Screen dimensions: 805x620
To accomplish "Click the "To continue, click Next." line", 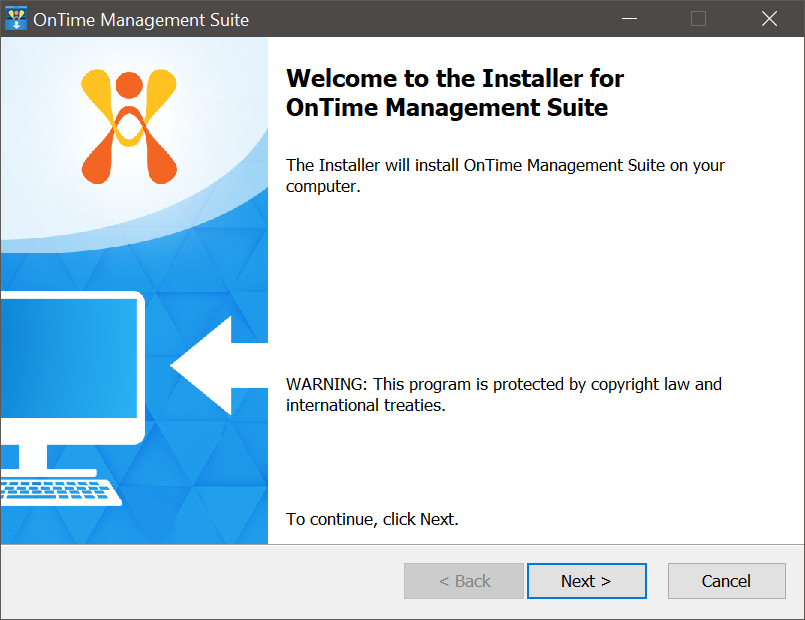I will 372,519.
